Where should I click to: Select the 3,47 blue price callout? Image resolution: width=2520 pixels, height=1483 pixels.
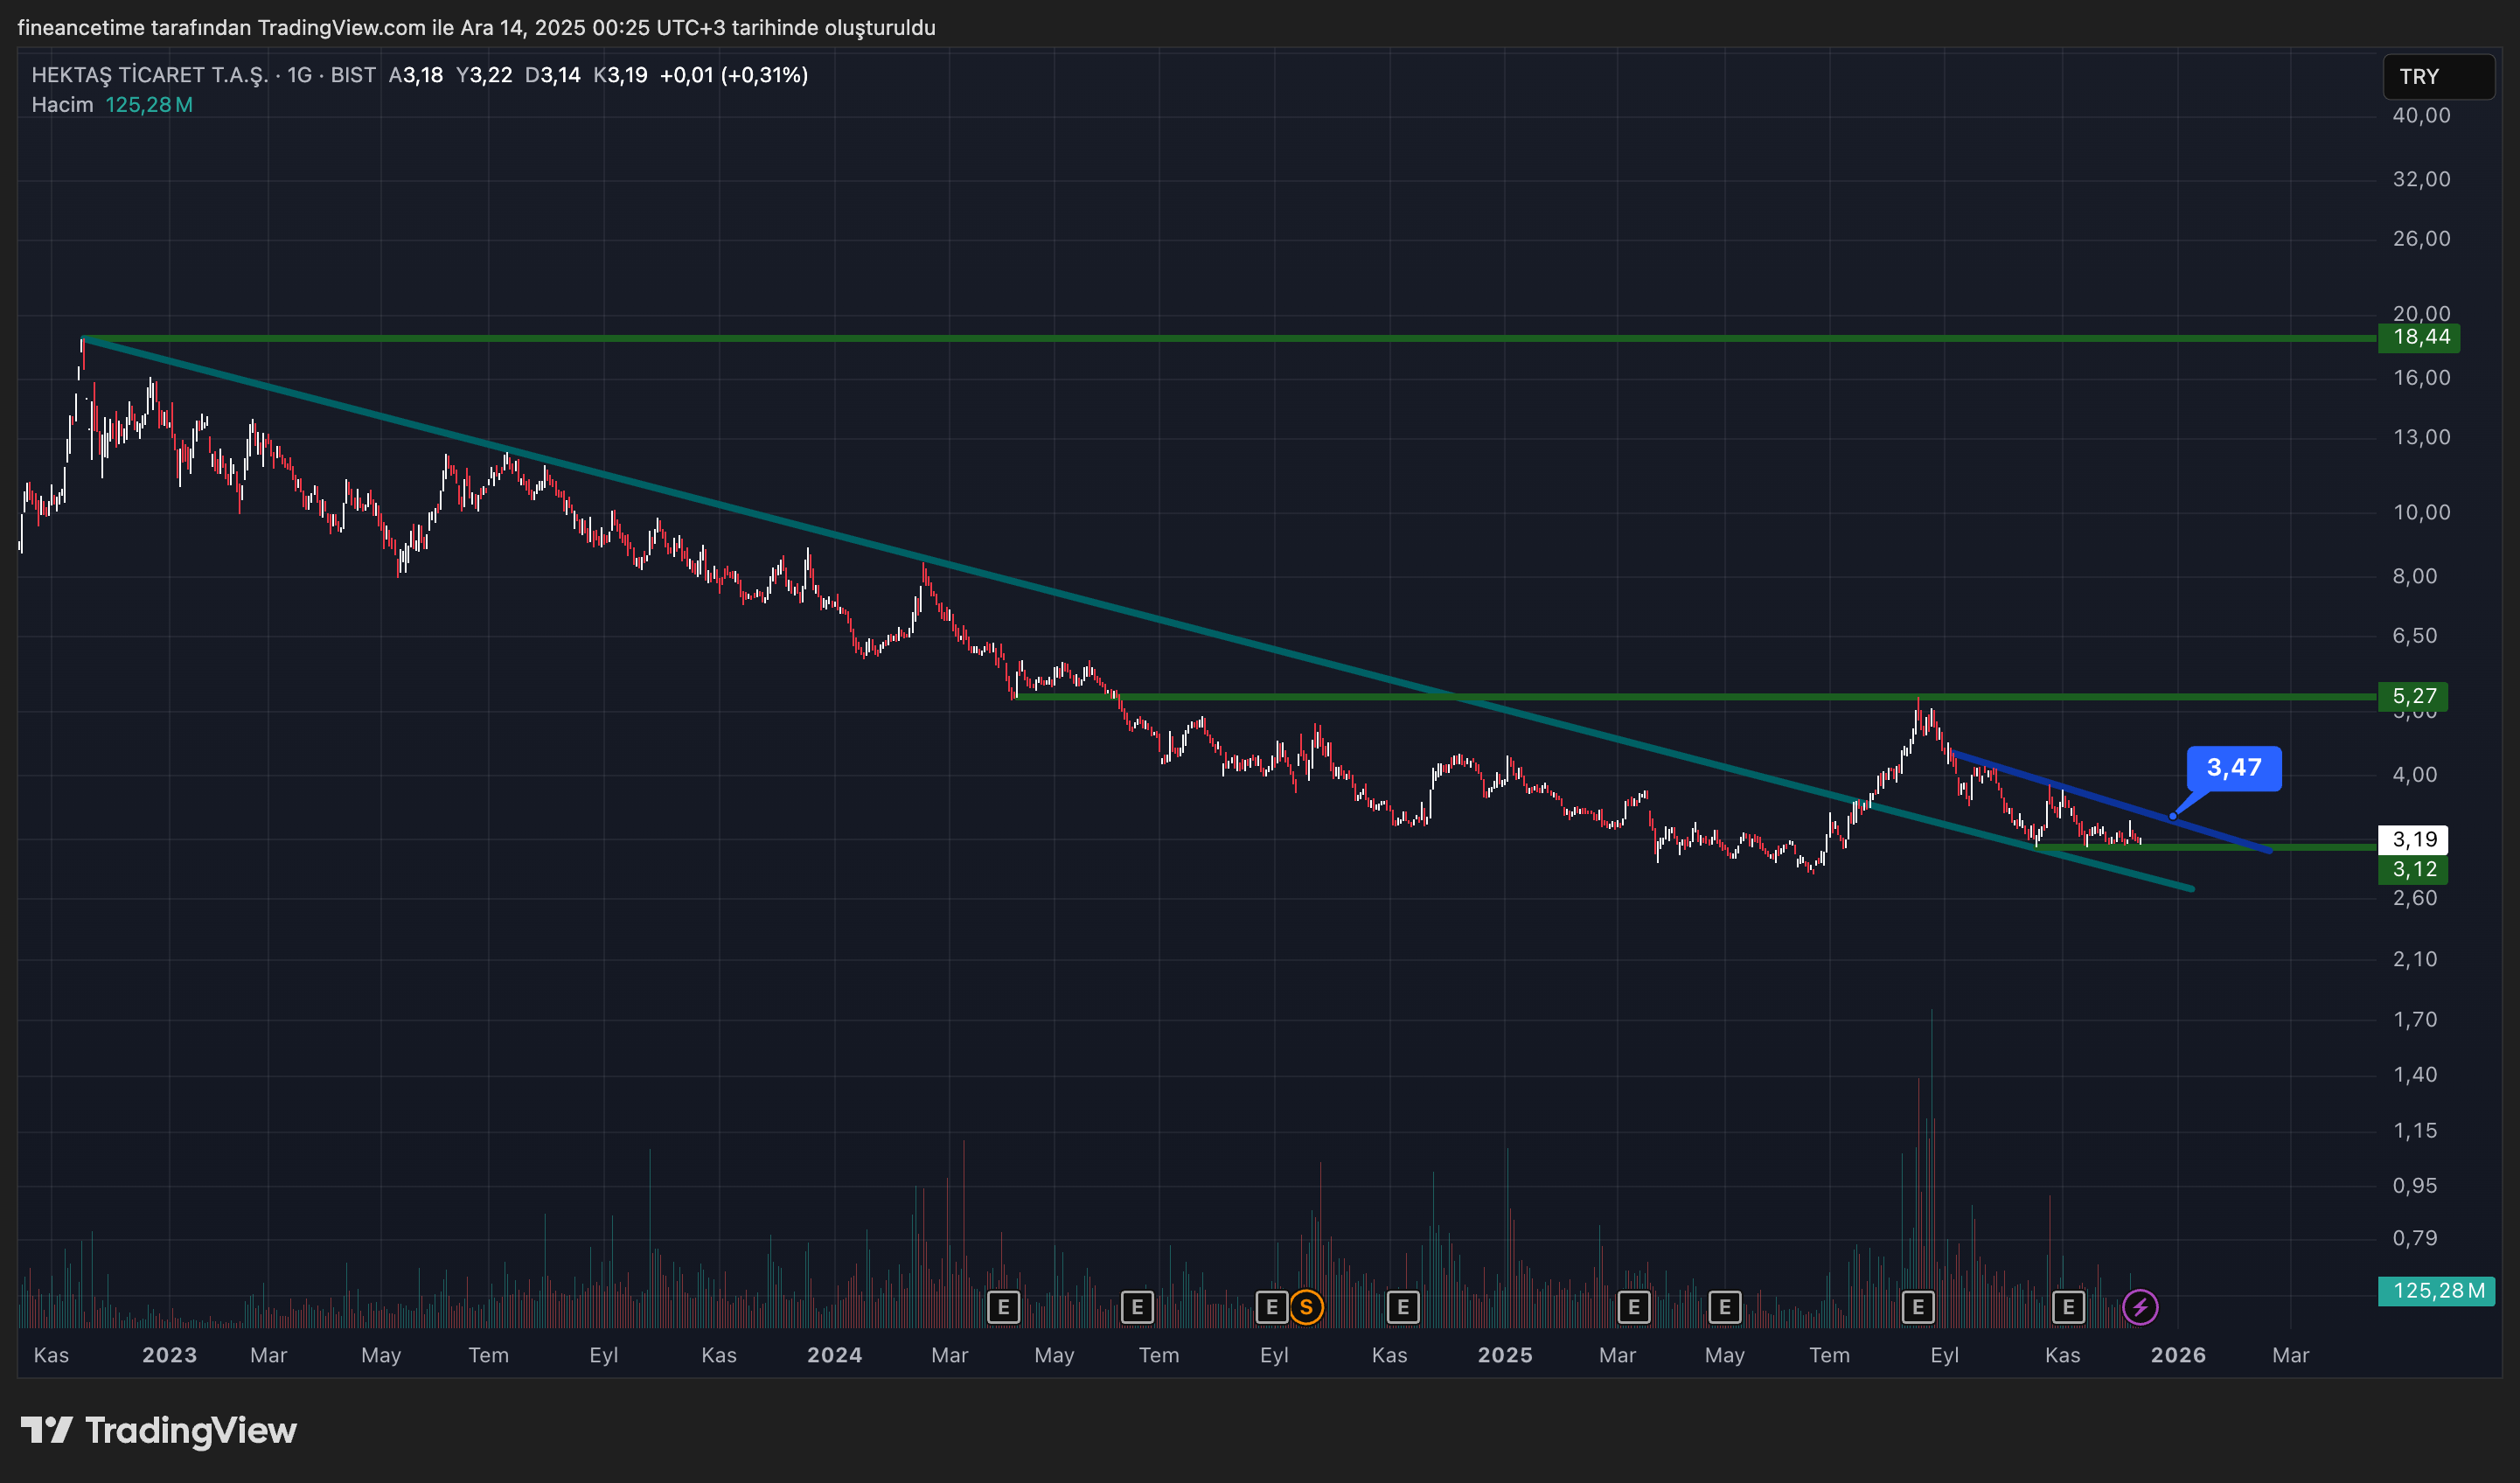point(2233,768)
